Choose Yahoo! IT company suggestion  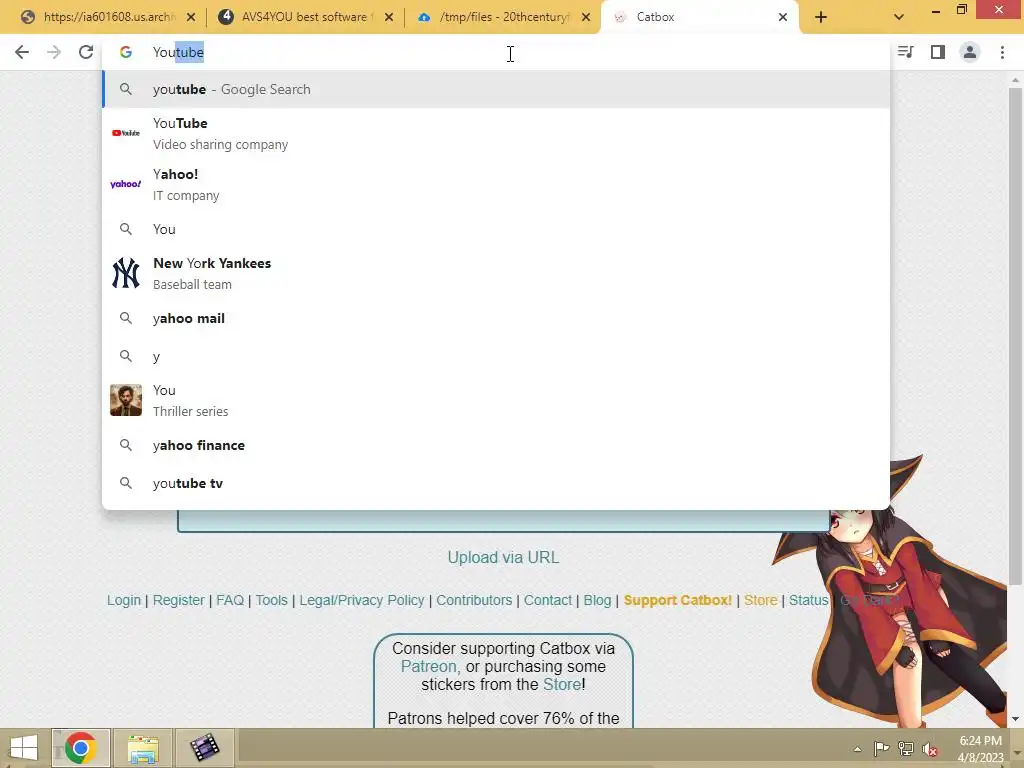pos(496,184)
